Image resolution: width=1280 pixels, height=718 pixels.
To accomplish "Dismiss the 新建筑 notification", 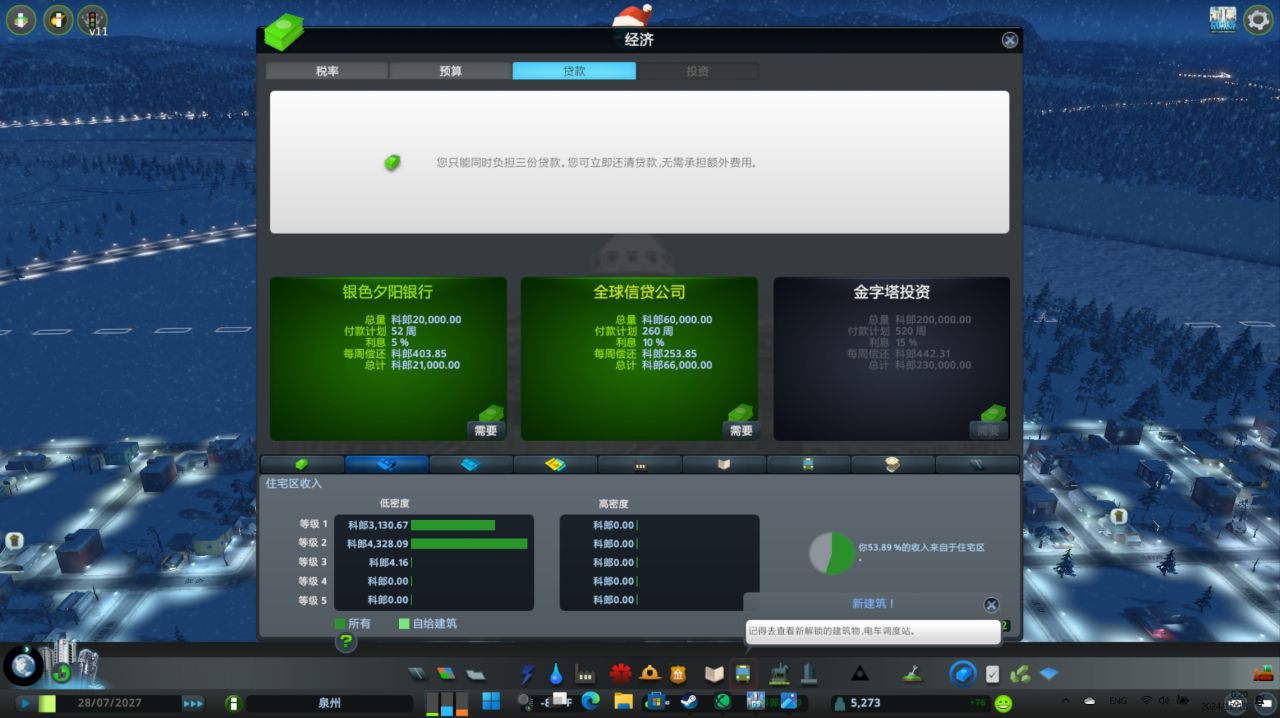I will 991,605.
